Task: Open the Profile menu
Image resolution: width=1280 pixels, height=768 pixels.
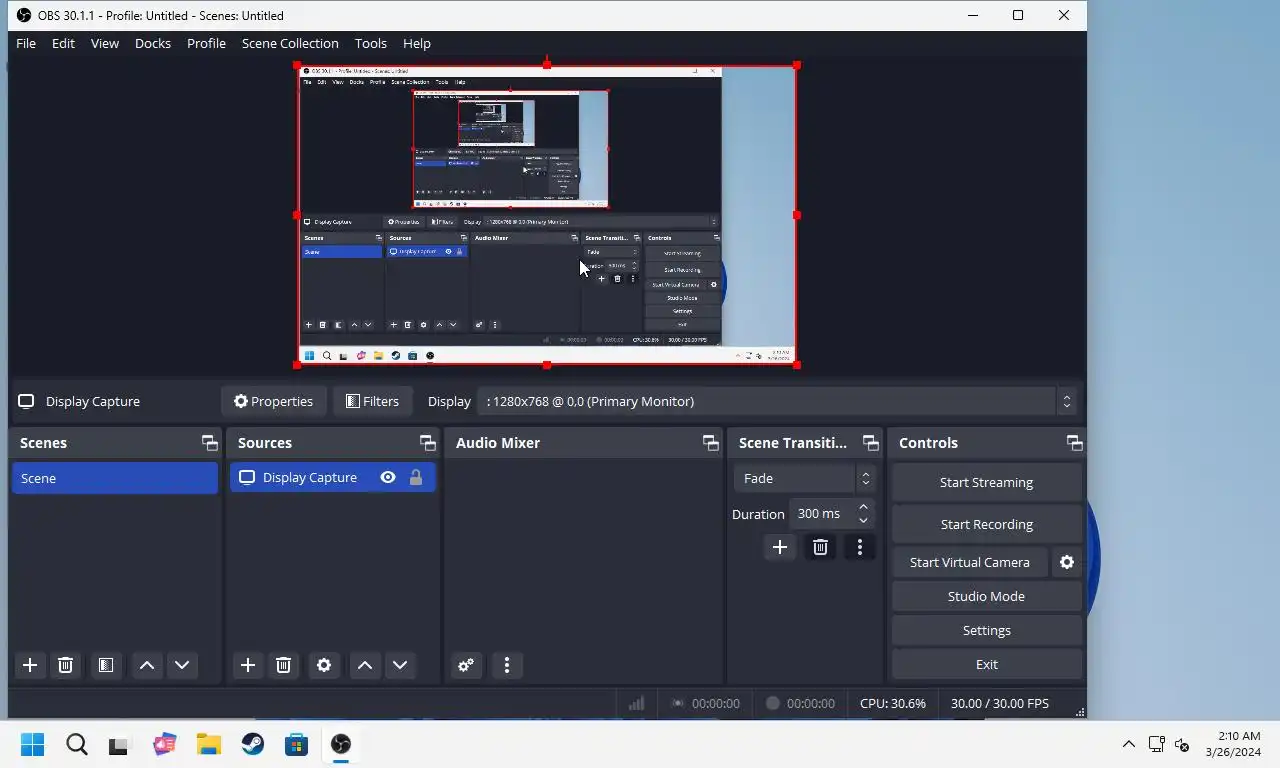Action: click(206, 43)
